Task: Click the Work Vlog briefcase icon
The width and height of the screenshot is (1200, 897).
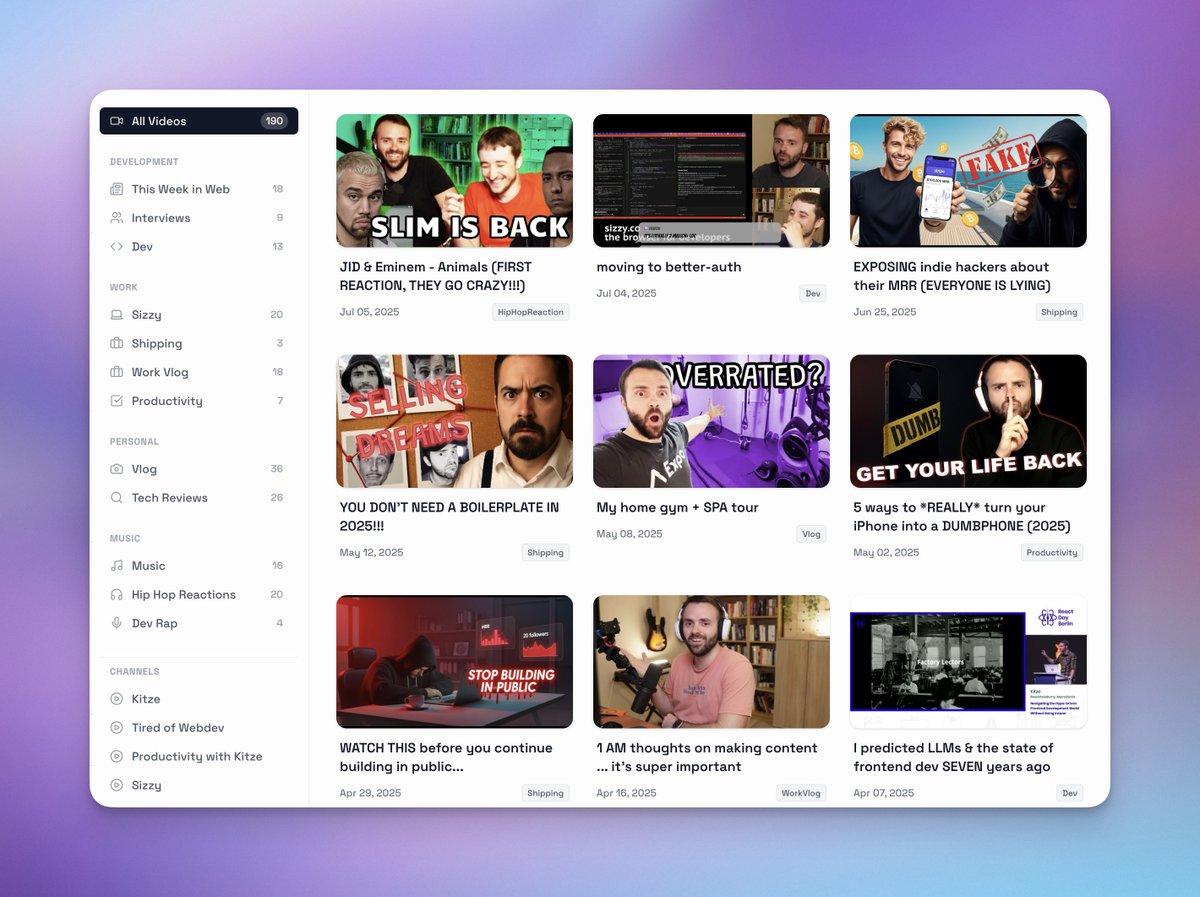Action: (117, 372)
